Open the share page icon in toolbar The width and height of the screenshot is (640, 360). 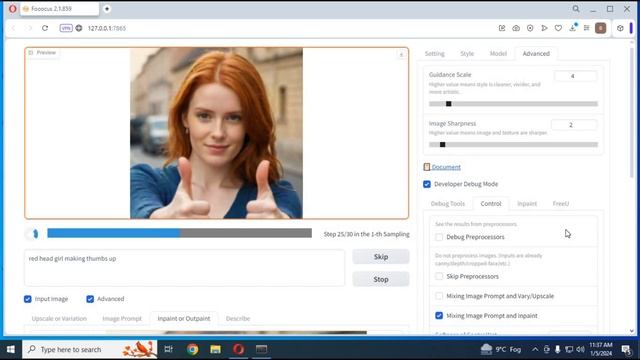(x=502, y=28)
